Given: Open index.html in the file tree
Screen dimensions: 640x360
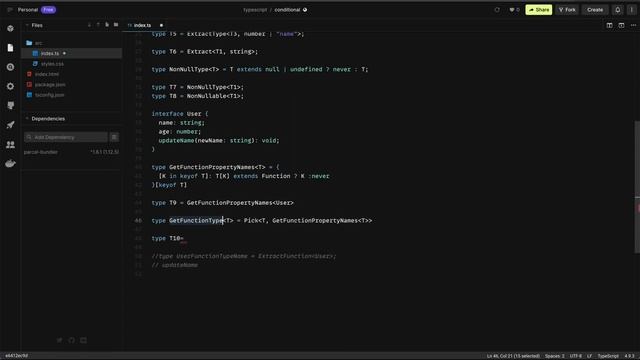Looking at the screenshot, I should click(x=47, y=74).
